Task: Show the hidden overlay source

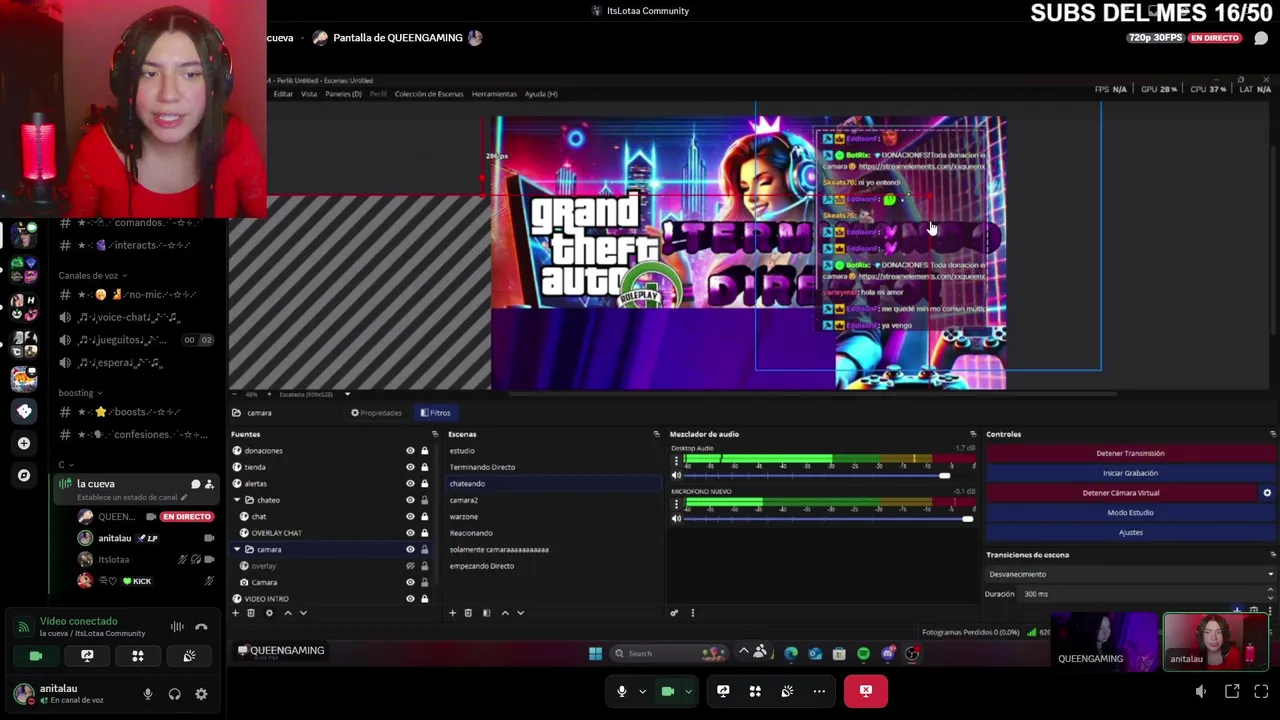Action: pos(410,566)
